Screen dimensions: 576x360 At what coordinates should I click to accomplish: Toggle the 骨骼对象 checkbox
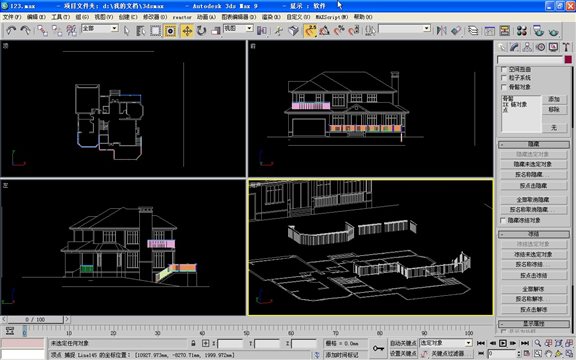point(504,87)
